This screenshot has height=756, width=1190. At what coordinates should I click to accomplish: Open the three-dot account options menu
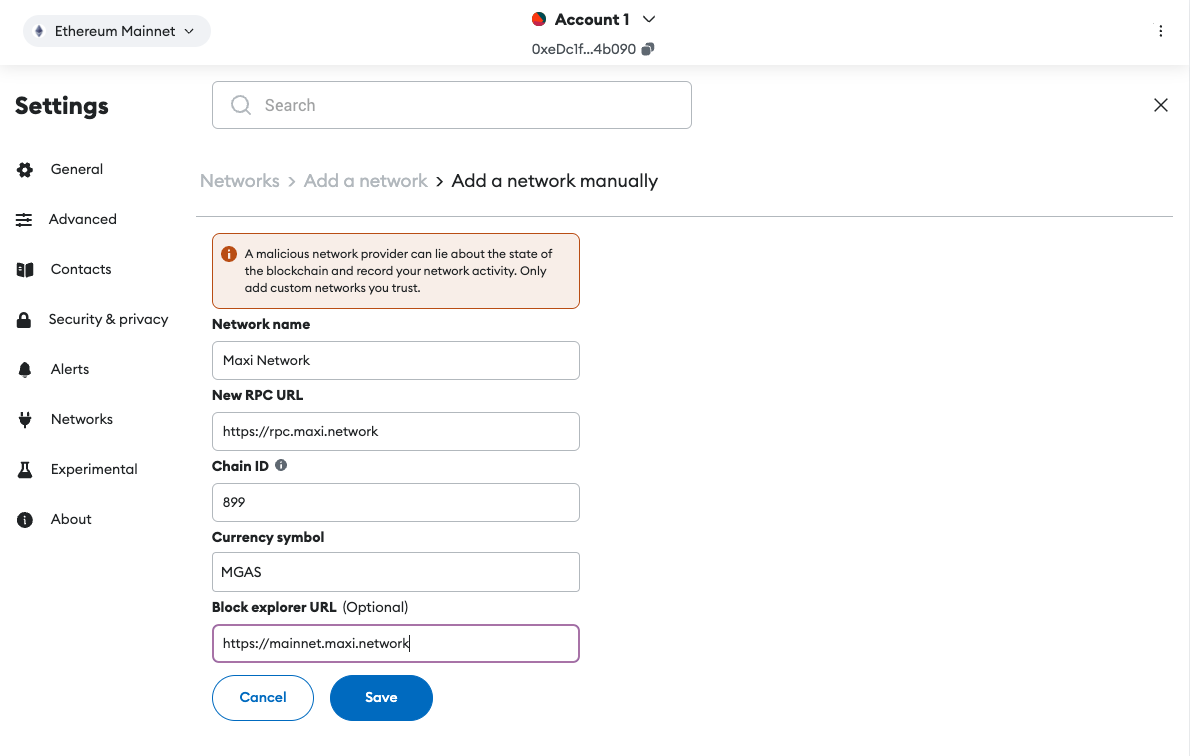(x=1161, y=31)
